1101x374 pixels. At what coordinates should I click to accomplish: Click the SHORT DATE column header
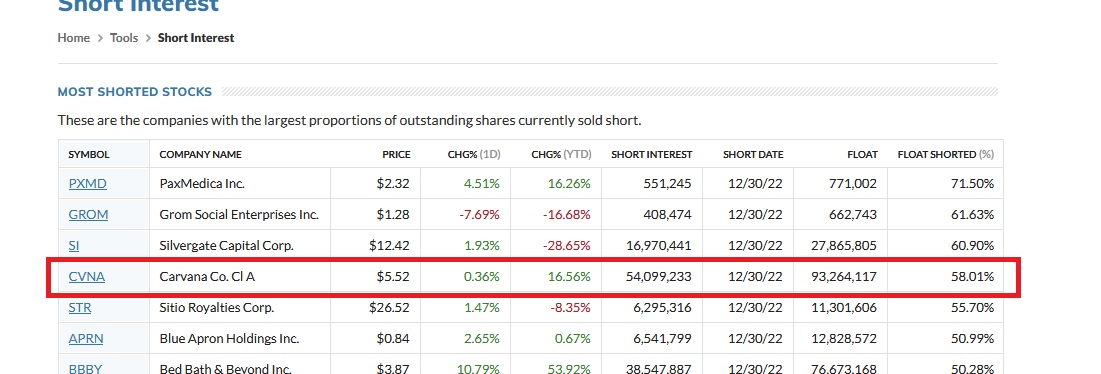pos(753,154)
